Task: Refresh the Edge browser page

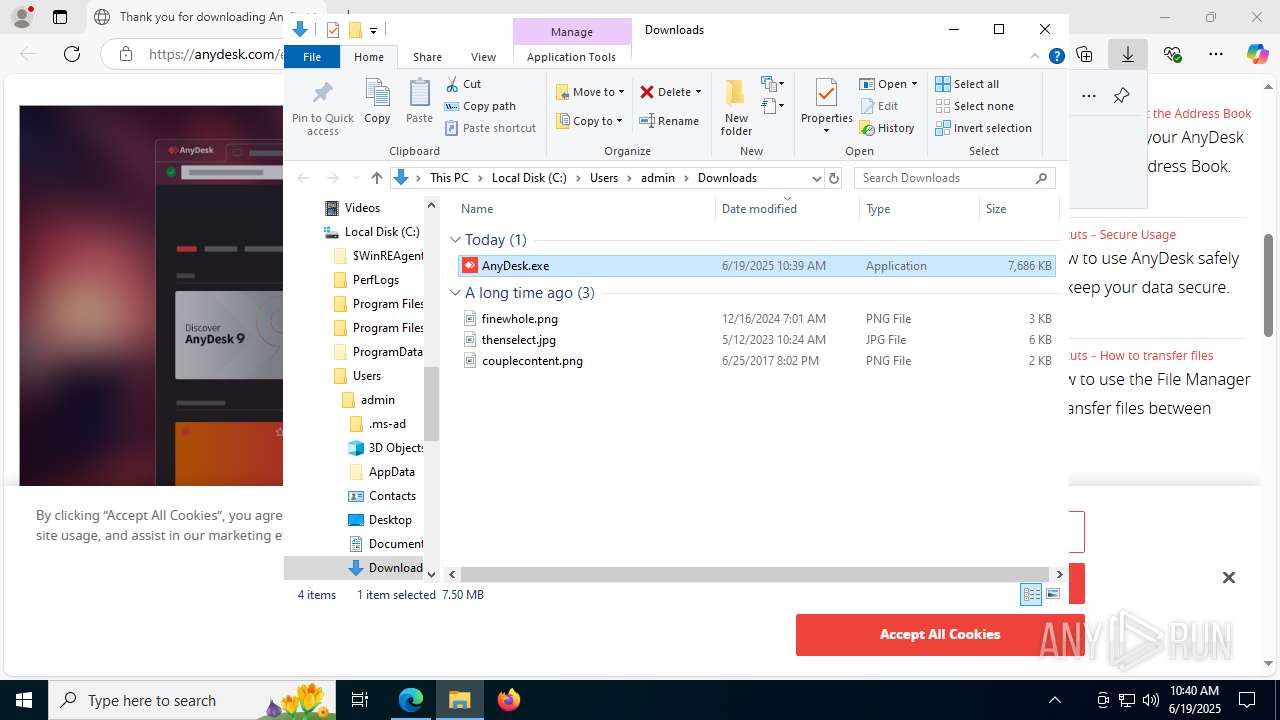Action: click(x=71, y=54)
